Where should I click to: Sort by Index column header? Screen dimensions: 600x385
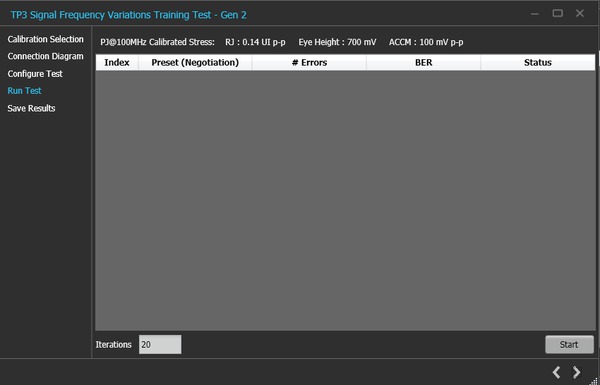coord(117,62)
